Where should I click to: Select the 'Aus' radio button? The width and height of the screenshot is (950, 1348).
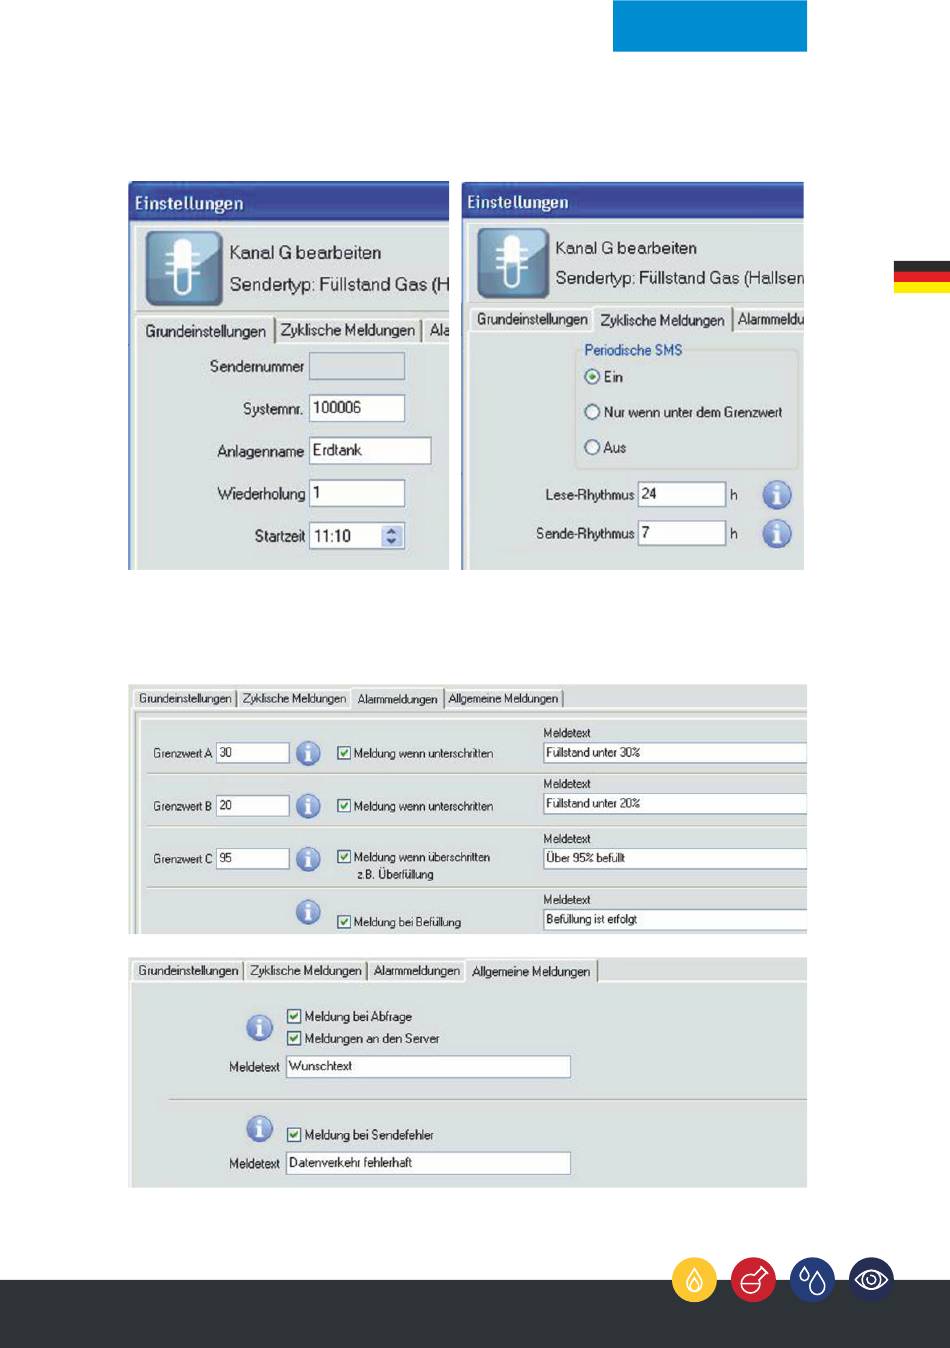[x=592, y=447]
